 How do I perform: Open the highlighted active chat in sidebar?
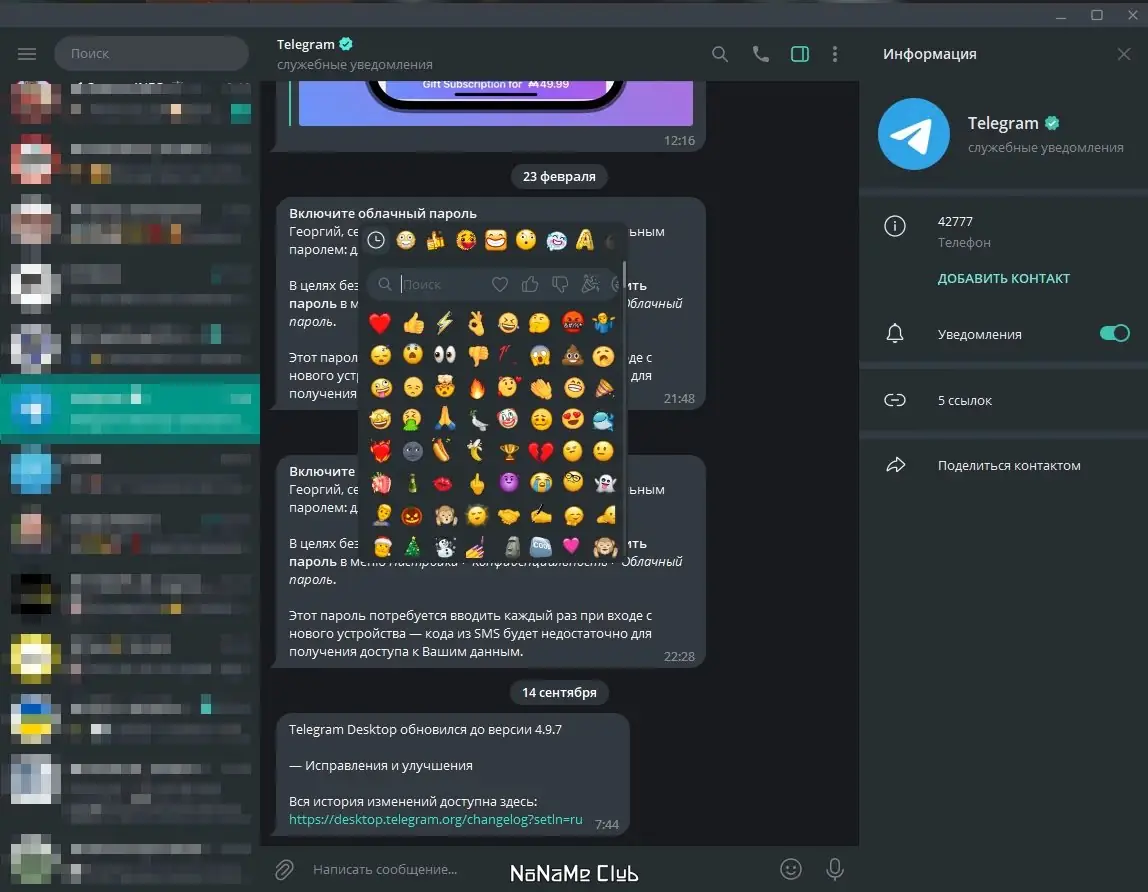pyautogui.click(x=130, y=409)
